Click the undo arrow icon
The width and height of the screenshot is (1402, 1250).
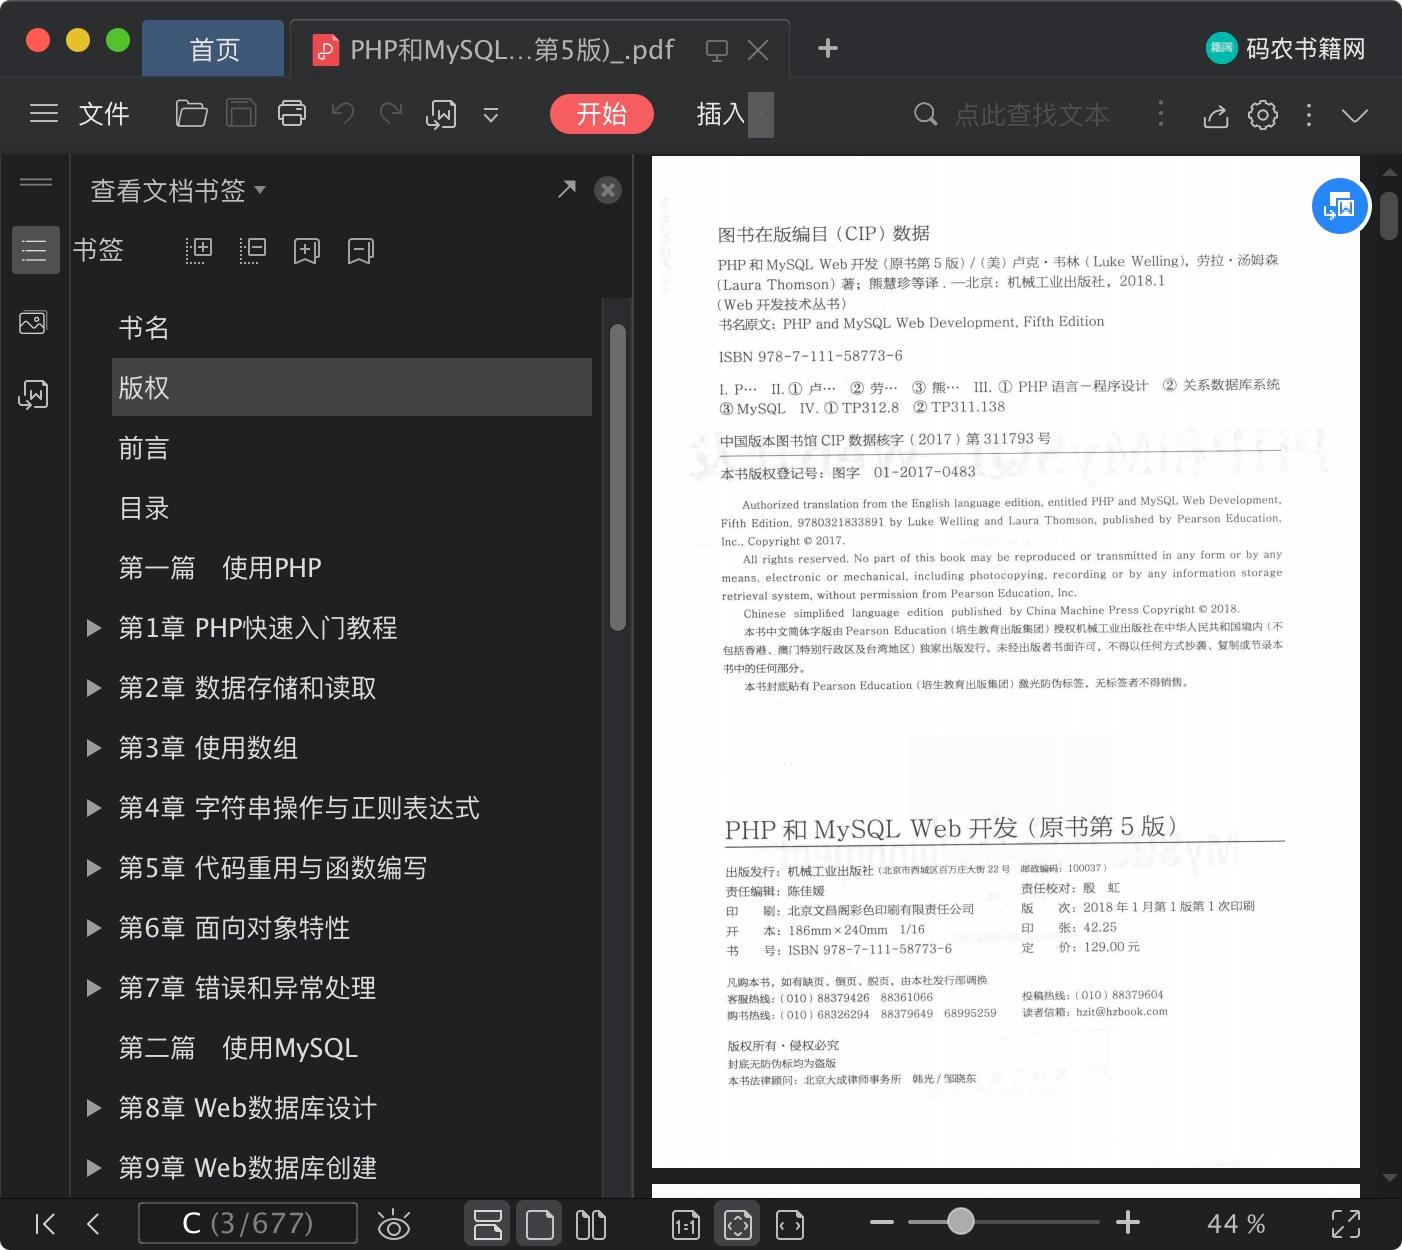coord(343,113)
